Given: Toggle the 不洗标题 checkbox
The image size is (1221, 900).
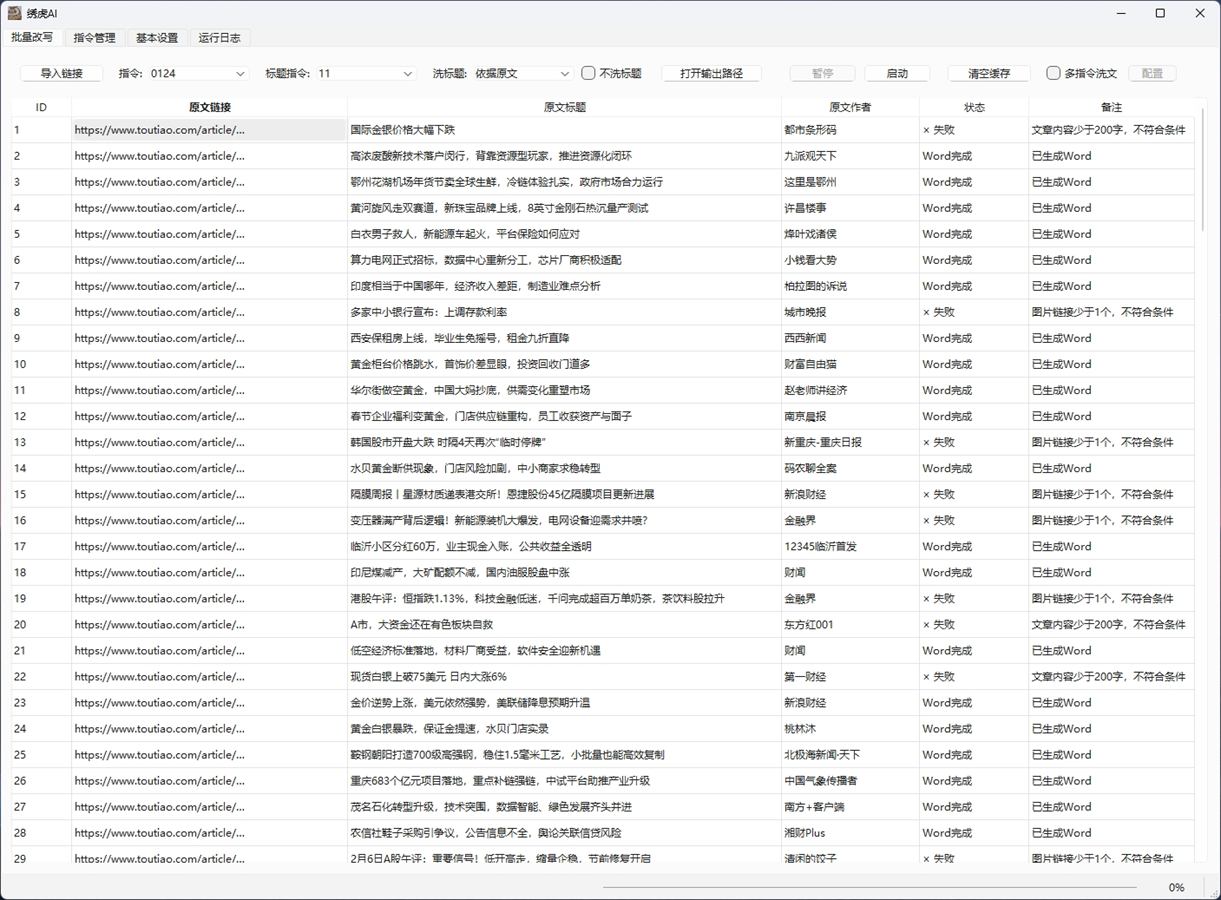Looking at the screenshot, I should pyautogui.click(x=589, y=73).
